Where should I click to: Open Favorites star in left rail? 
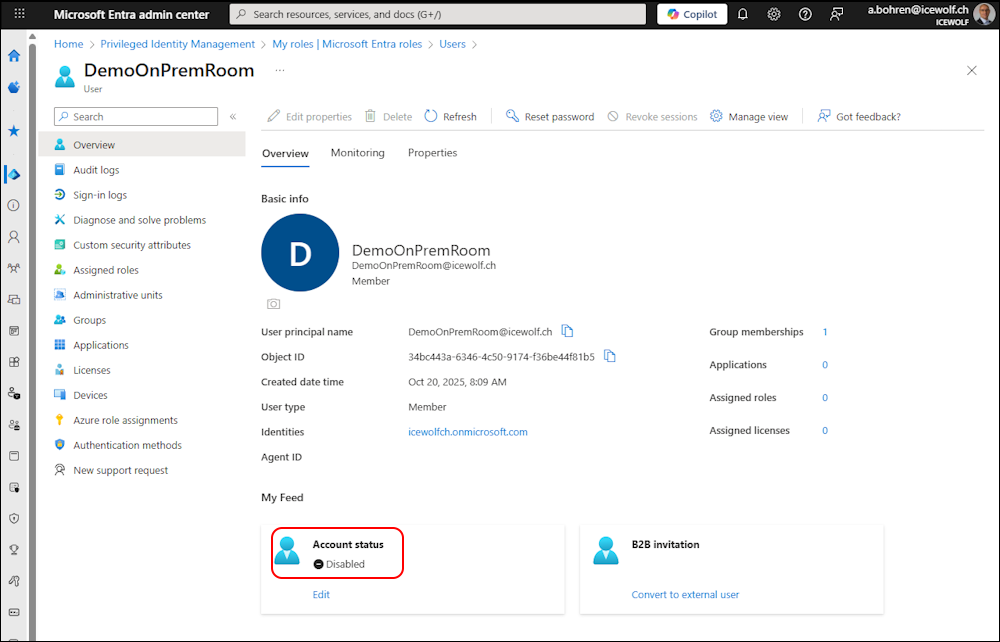pyautogui.click(x=14, y=131)
